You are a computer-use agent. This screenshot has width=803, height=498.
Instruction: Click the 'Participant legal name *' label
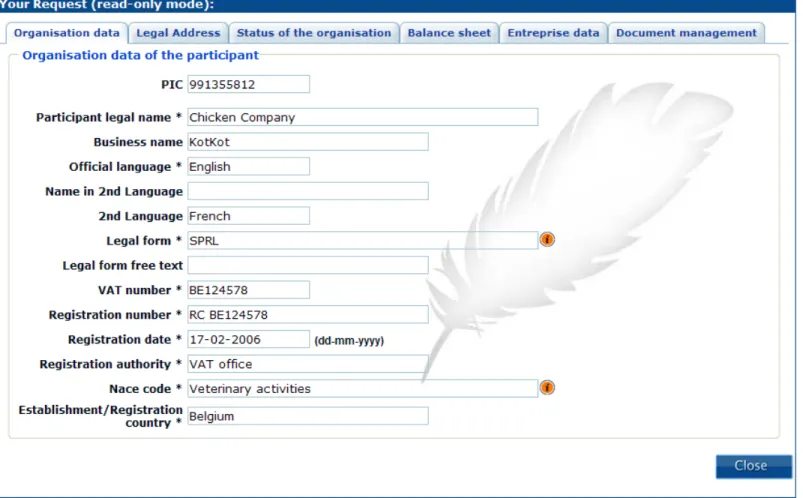pyautogui.click(x=109, y=117)
